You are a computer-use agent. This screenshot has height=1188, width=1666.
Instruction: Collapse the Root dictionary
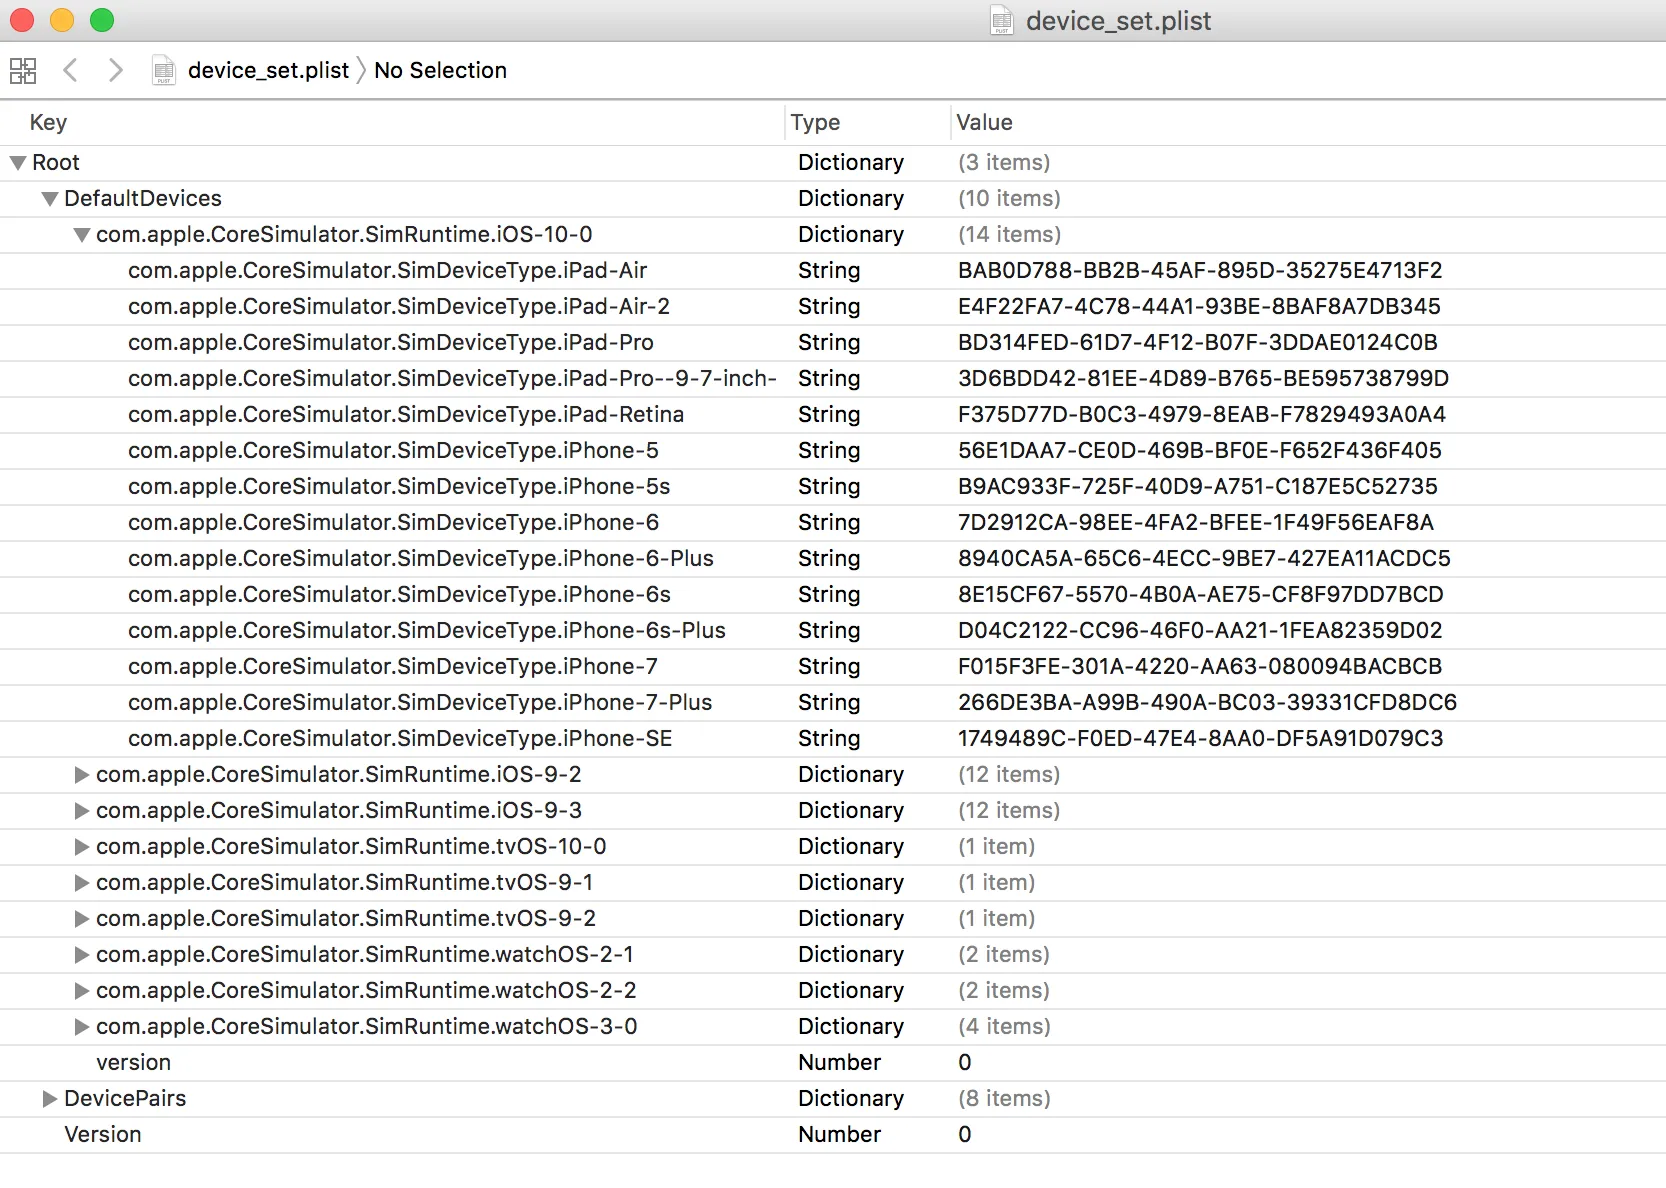click(18, 163)
